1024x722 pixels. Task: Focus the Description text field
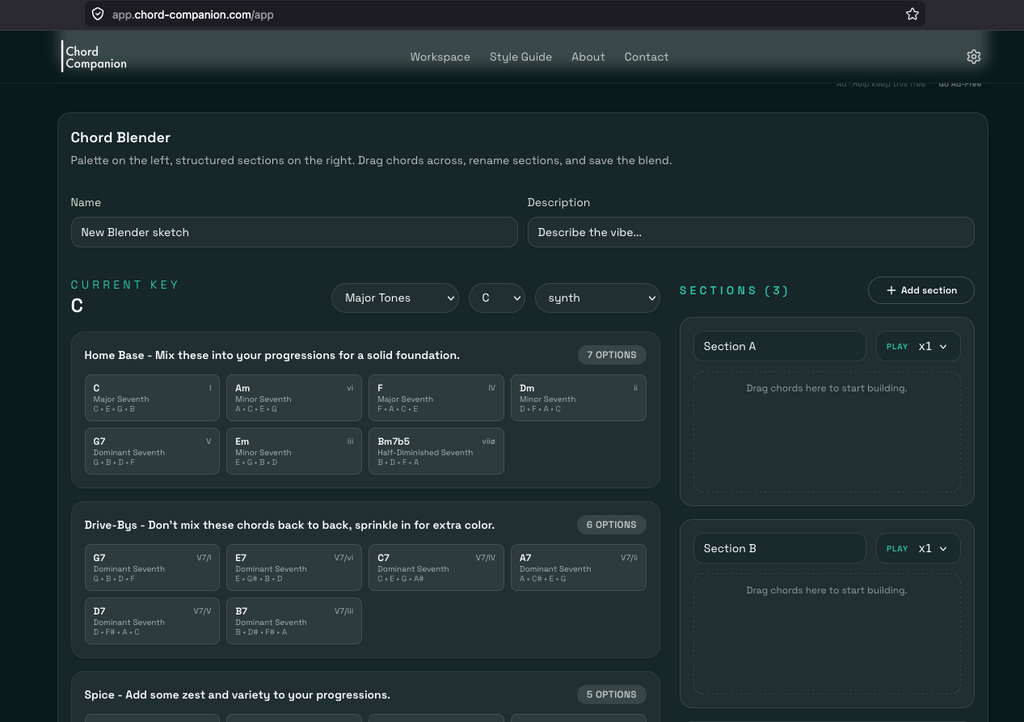pos(750,232)
